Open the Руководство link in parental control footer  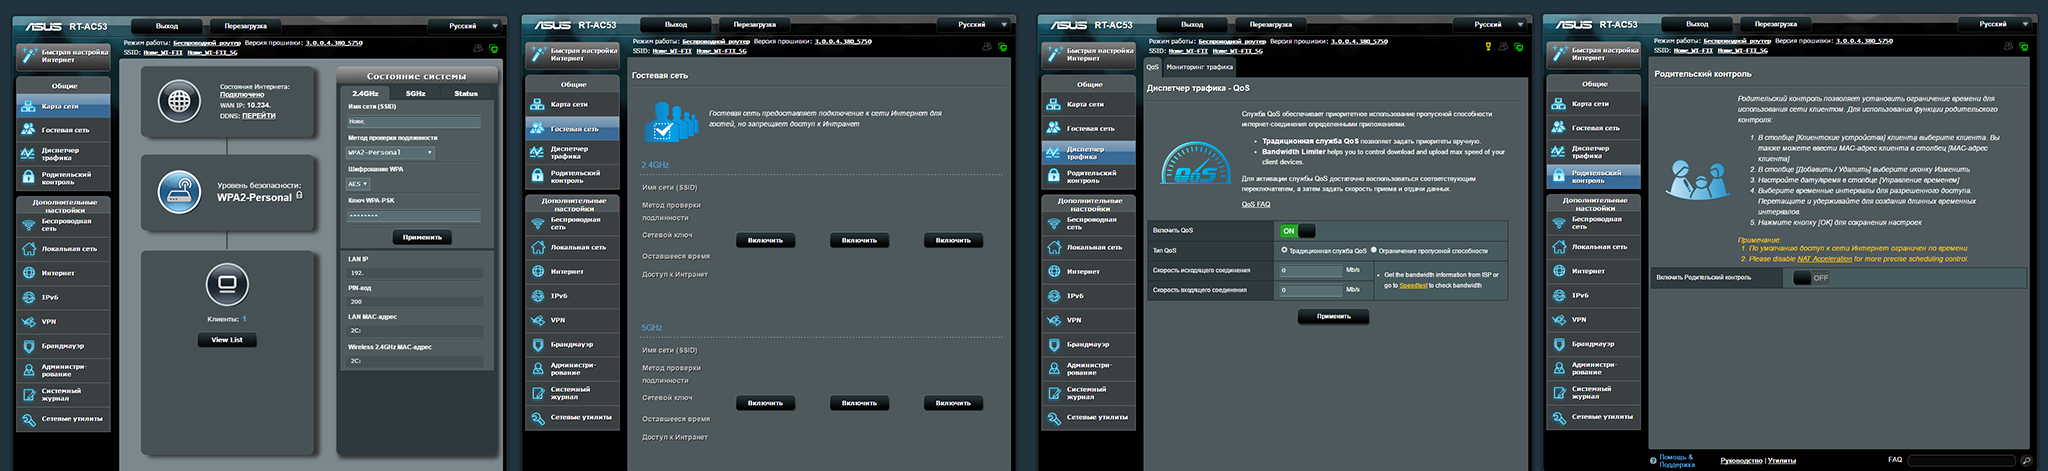tap(1741, 461)
